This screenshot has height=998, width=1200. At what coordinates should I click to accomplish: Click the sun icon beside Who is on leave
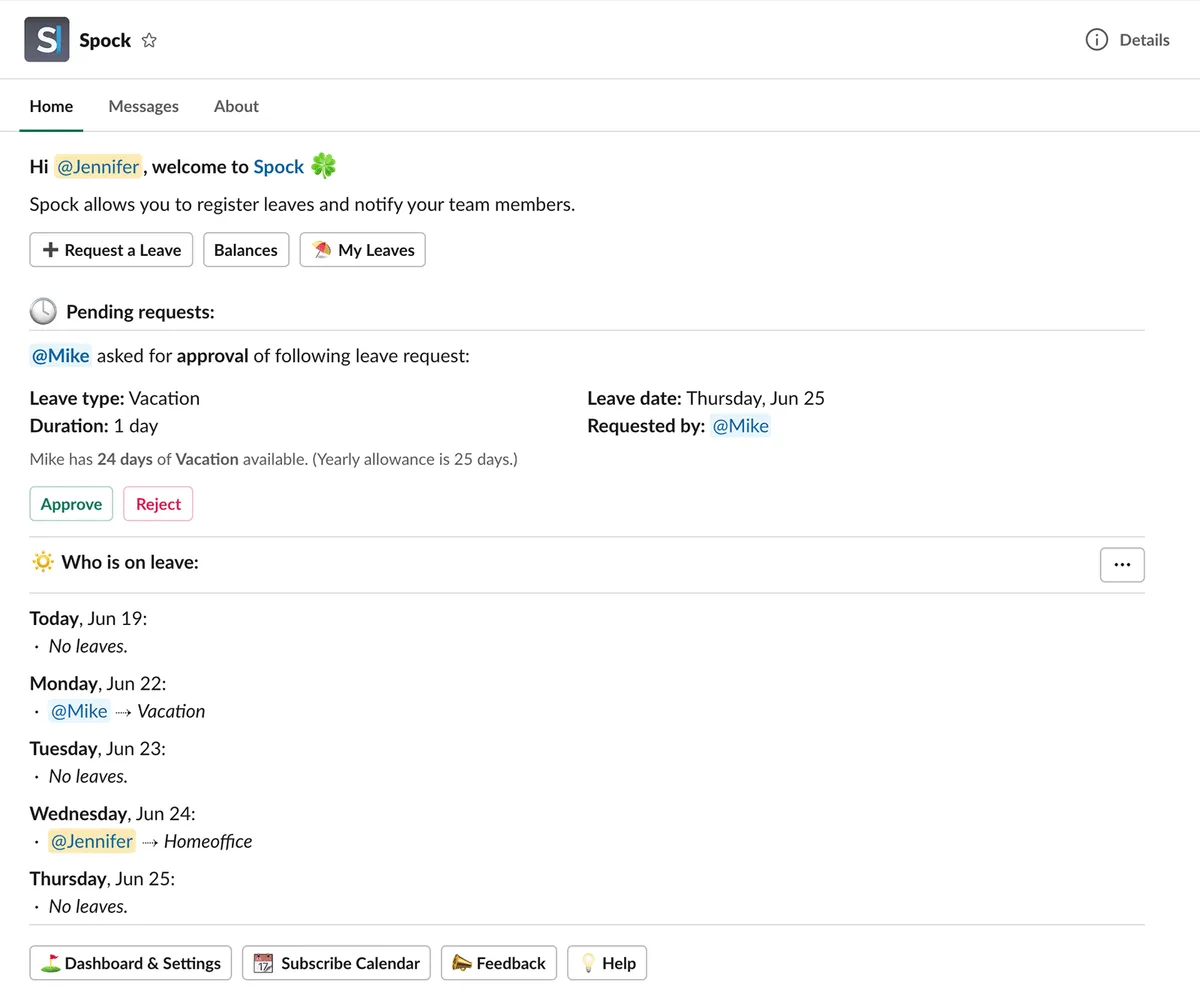(x=42, y=562)
